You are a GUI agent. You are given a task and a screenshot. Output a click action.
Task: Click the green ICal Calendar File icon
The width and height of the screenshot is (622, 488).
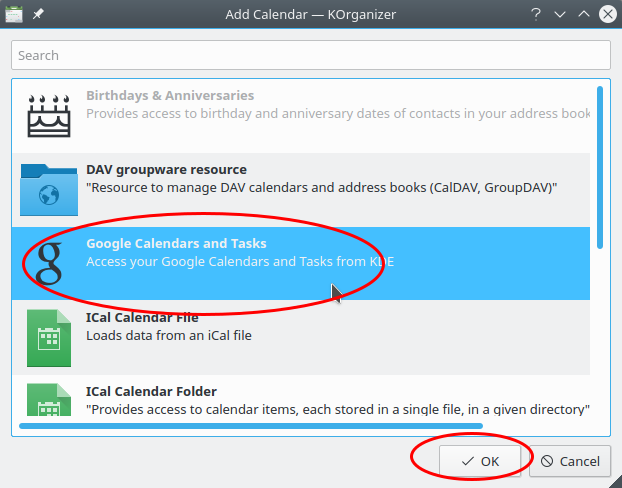click(49, 338)
